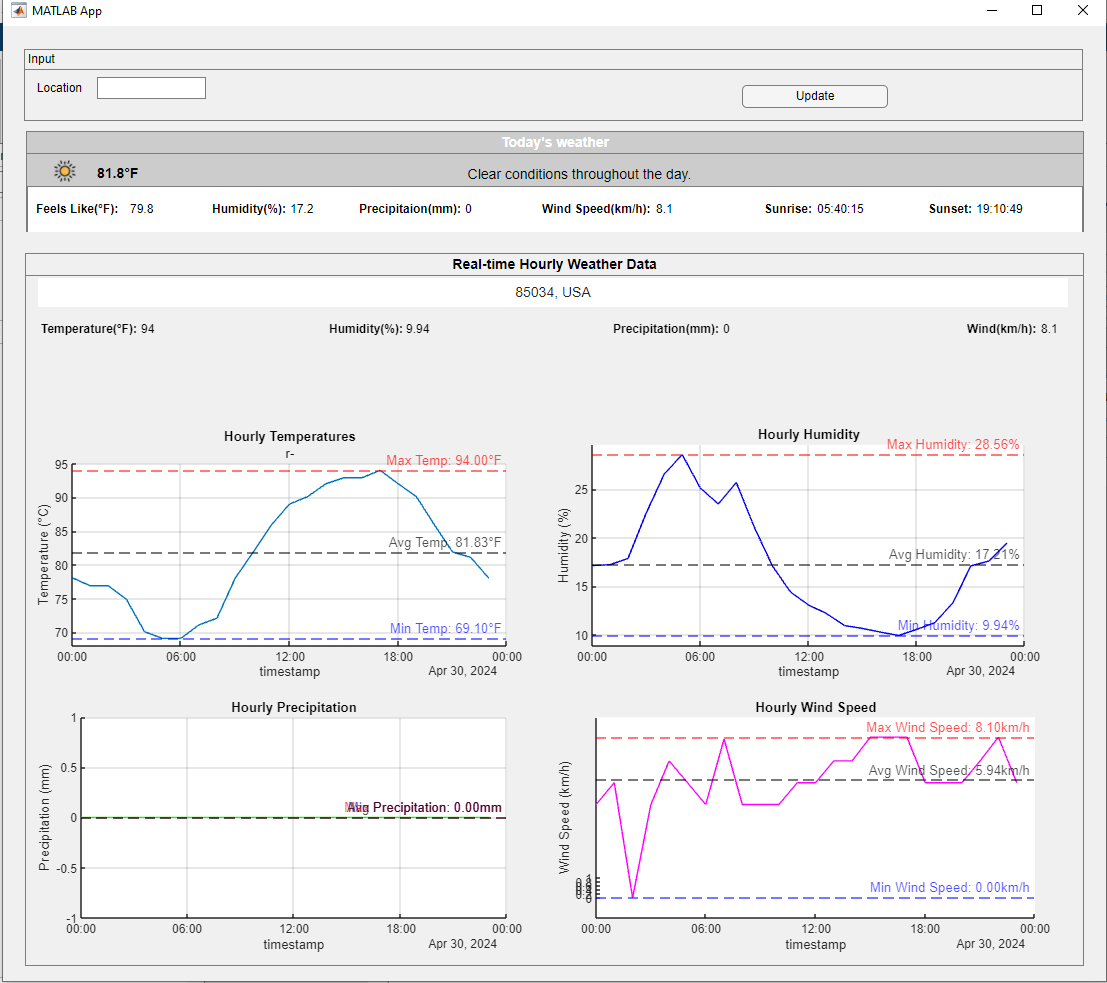Click the Avg Temp: 81.83°F label
1107x983 pixels.
pos(445,542)
